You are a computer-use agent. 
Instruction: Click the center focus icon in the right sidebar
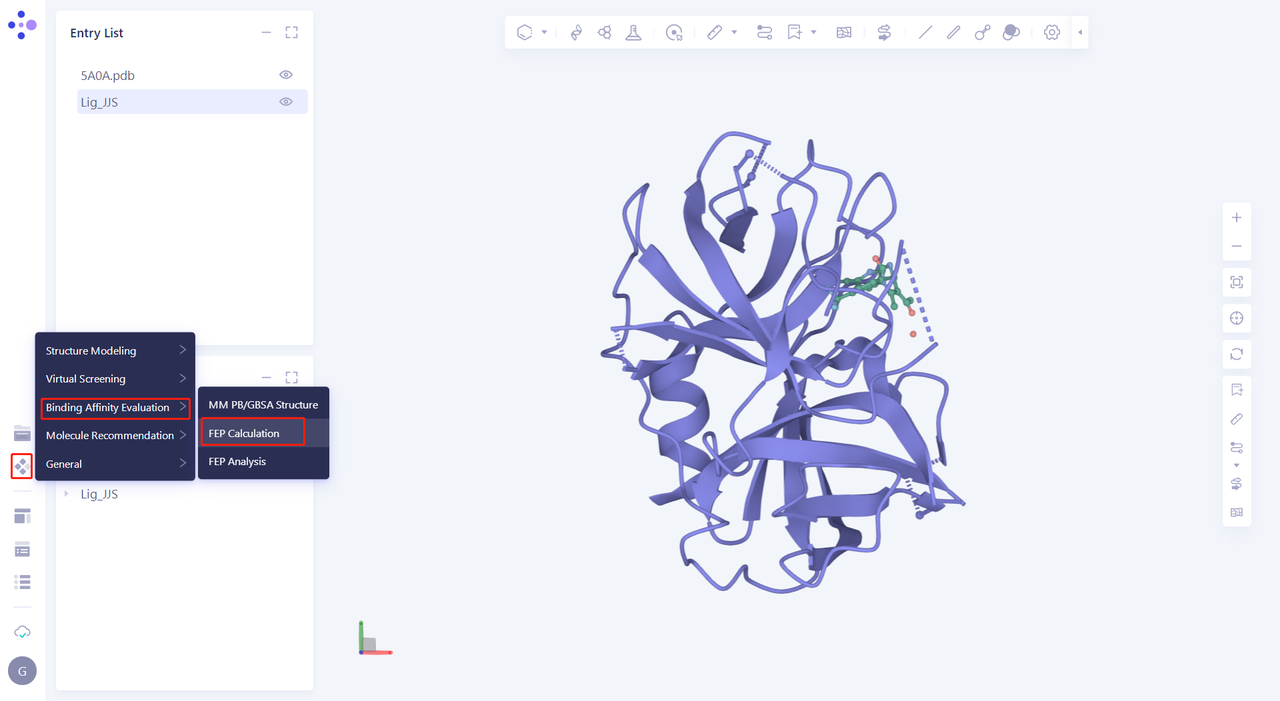(x=1236, y=318)
